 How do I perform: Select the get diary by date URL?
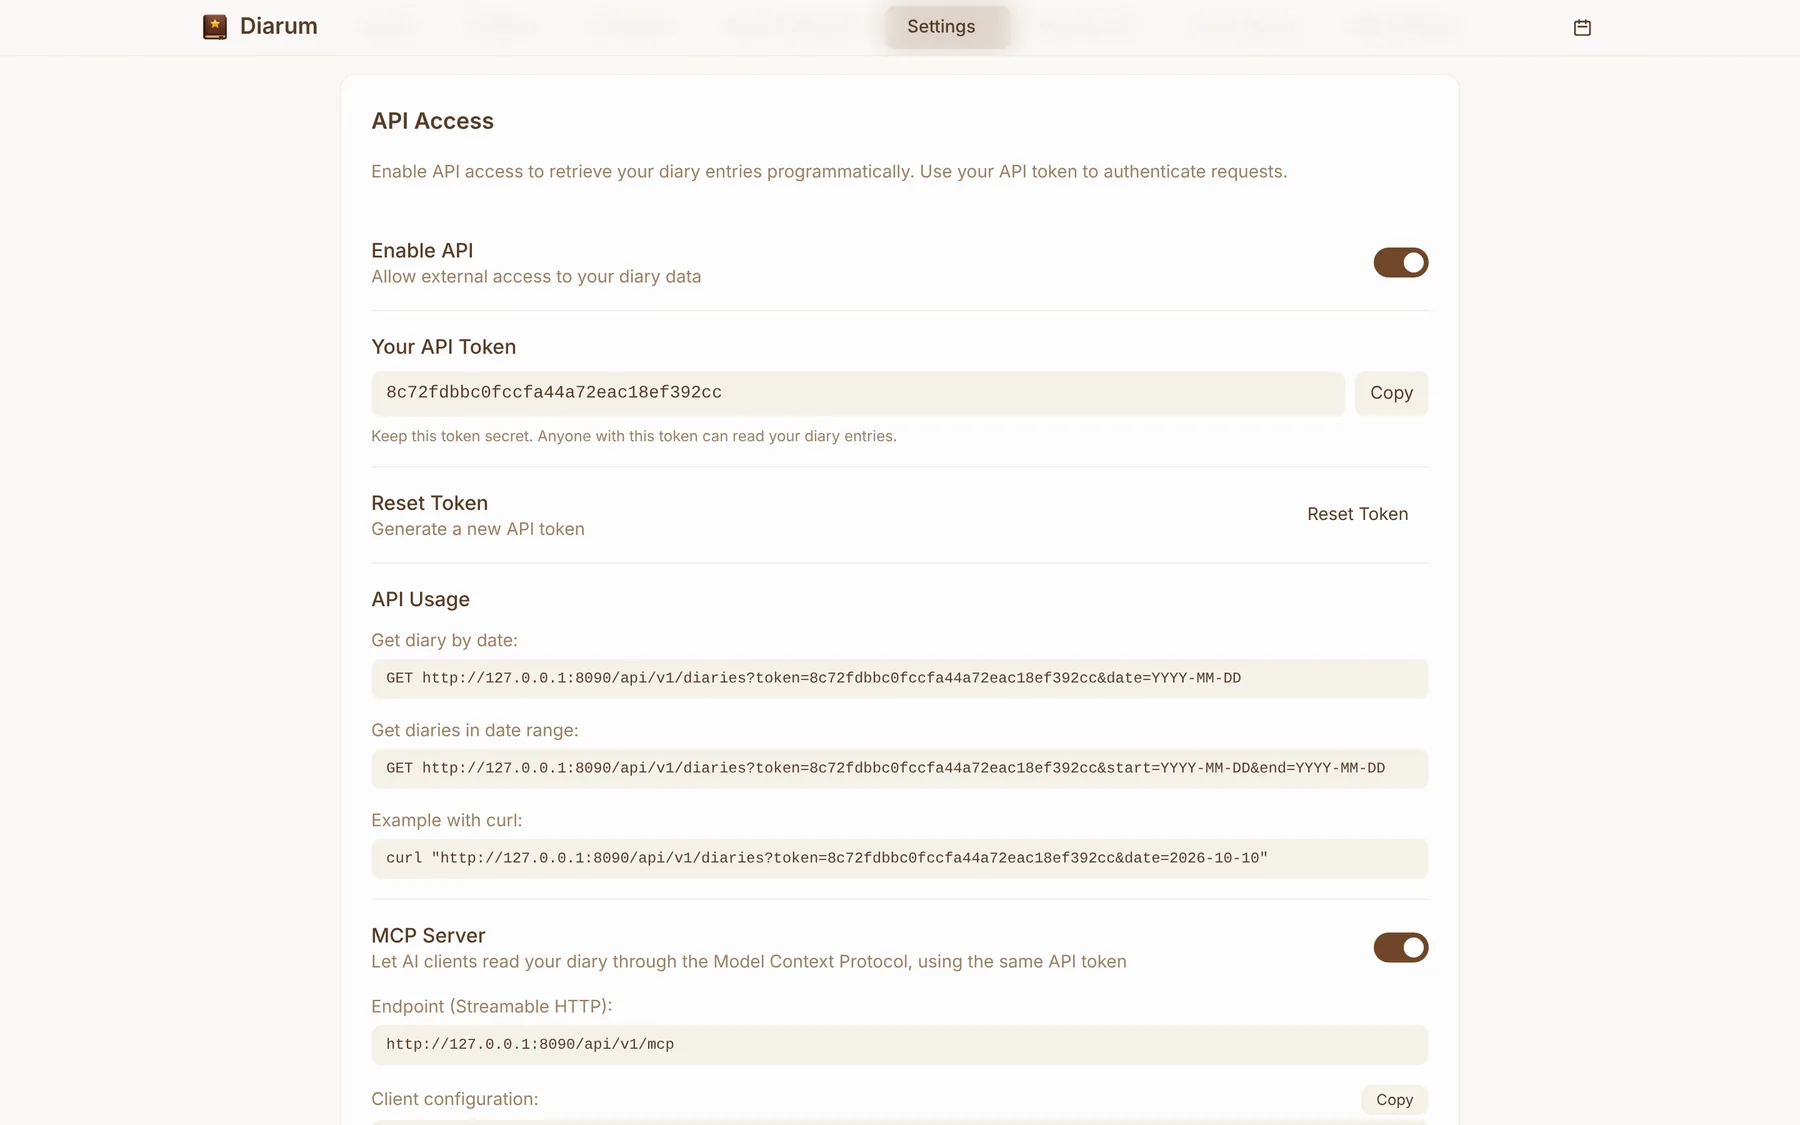[899, 678]
